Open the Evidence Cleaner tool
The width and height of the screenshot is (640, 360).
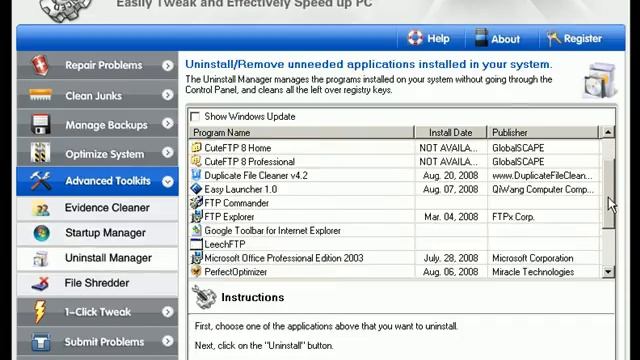(98, 208)
